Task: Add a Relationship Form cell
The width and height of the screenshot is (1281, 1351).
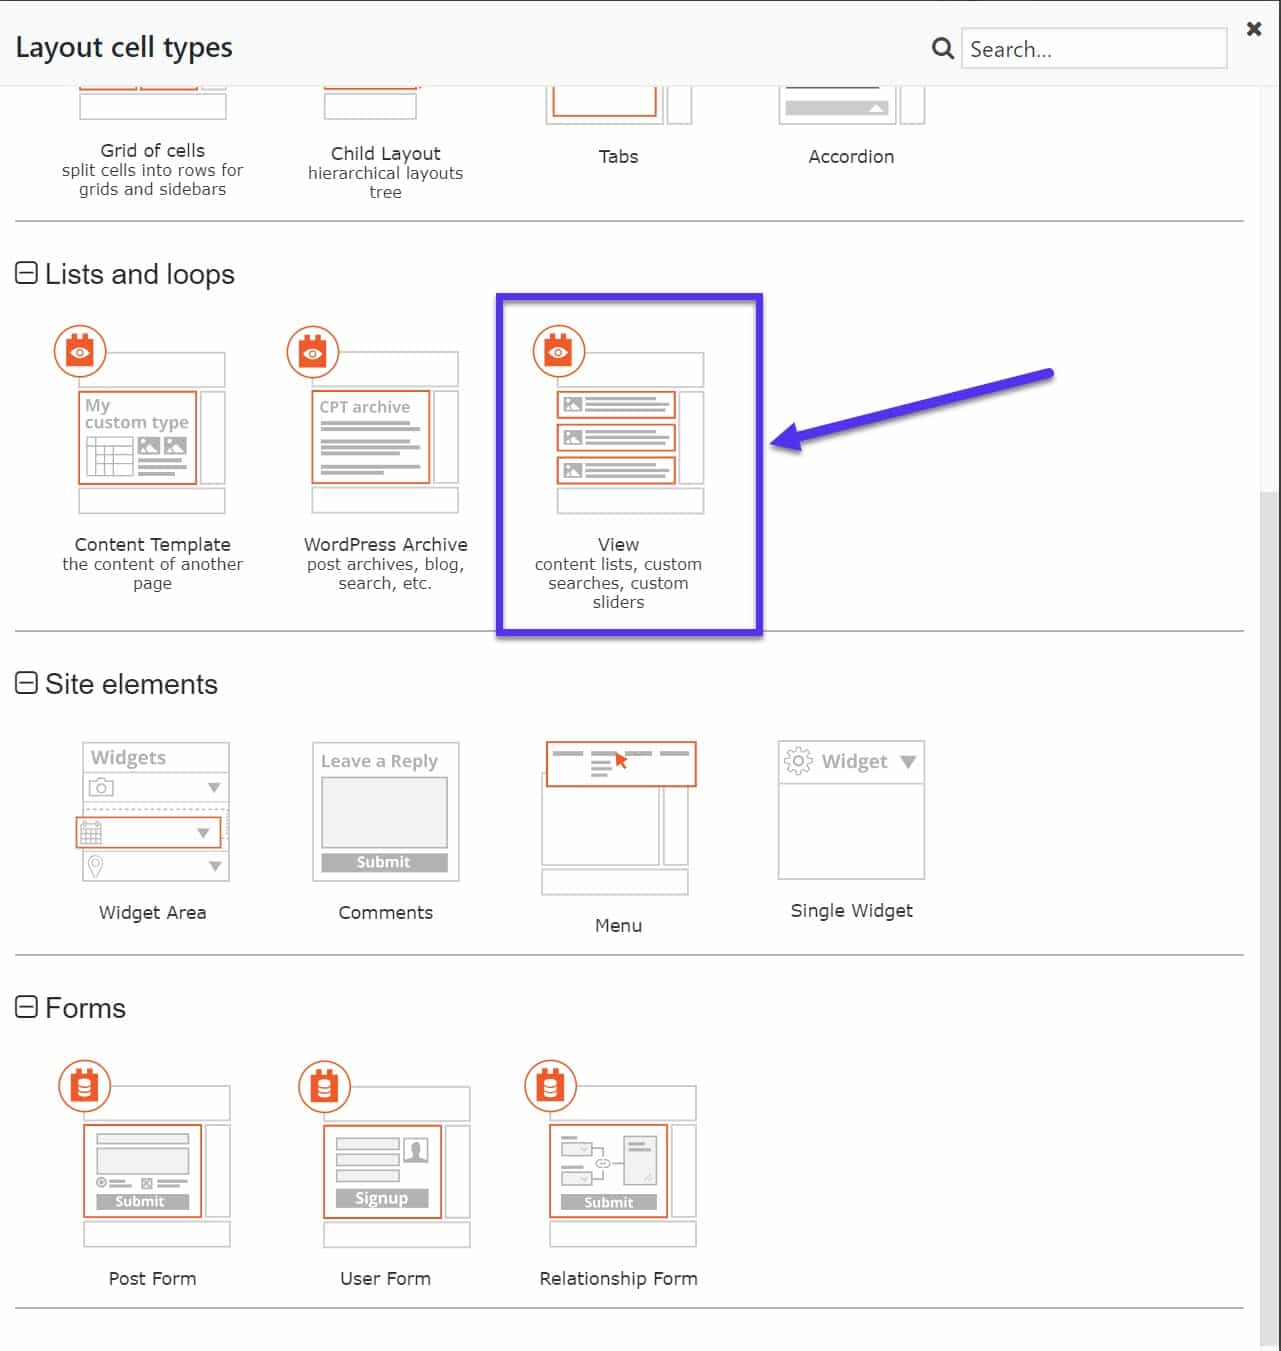Action: (618, 1170)
